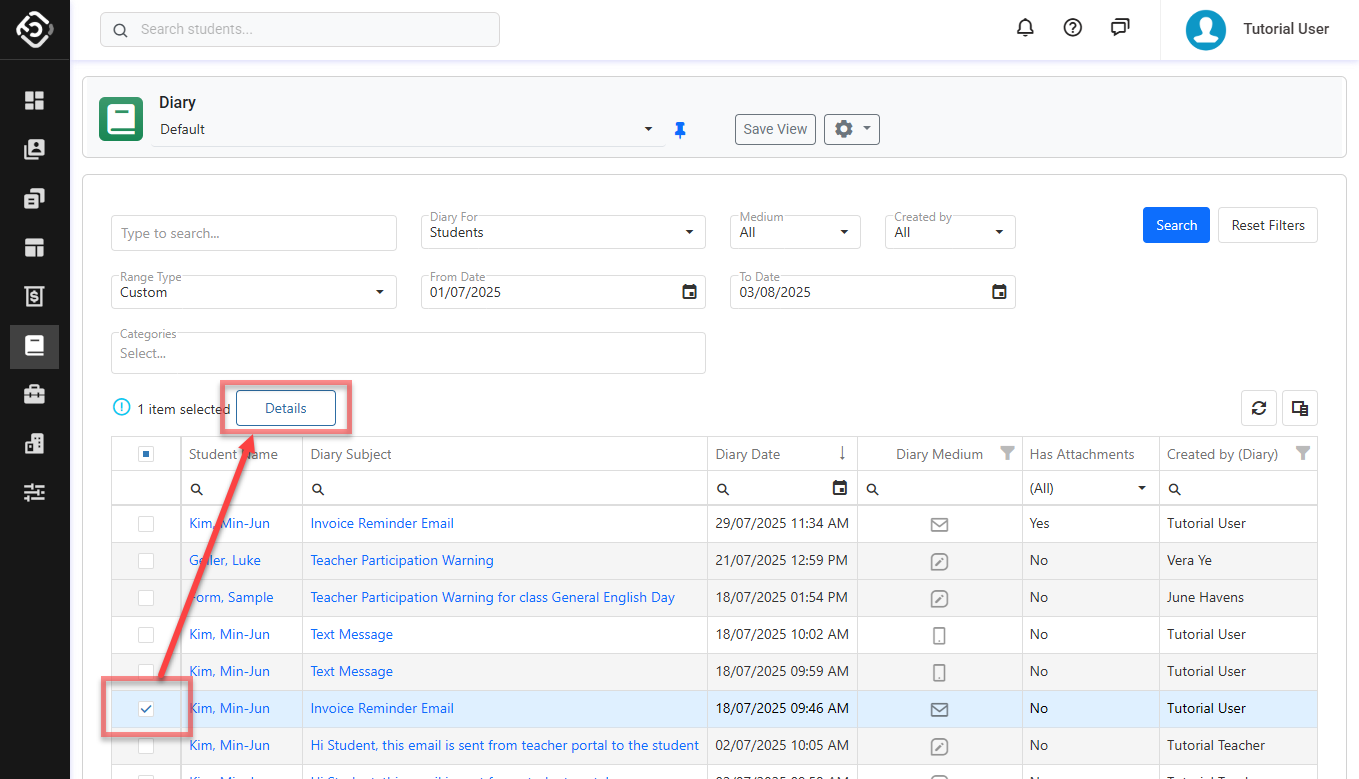The height and width of the screenshot is (779, 1359).
Task: Open the dashboard icon in left sidebar
Action: pyautogui.click(x=35, y=100)
